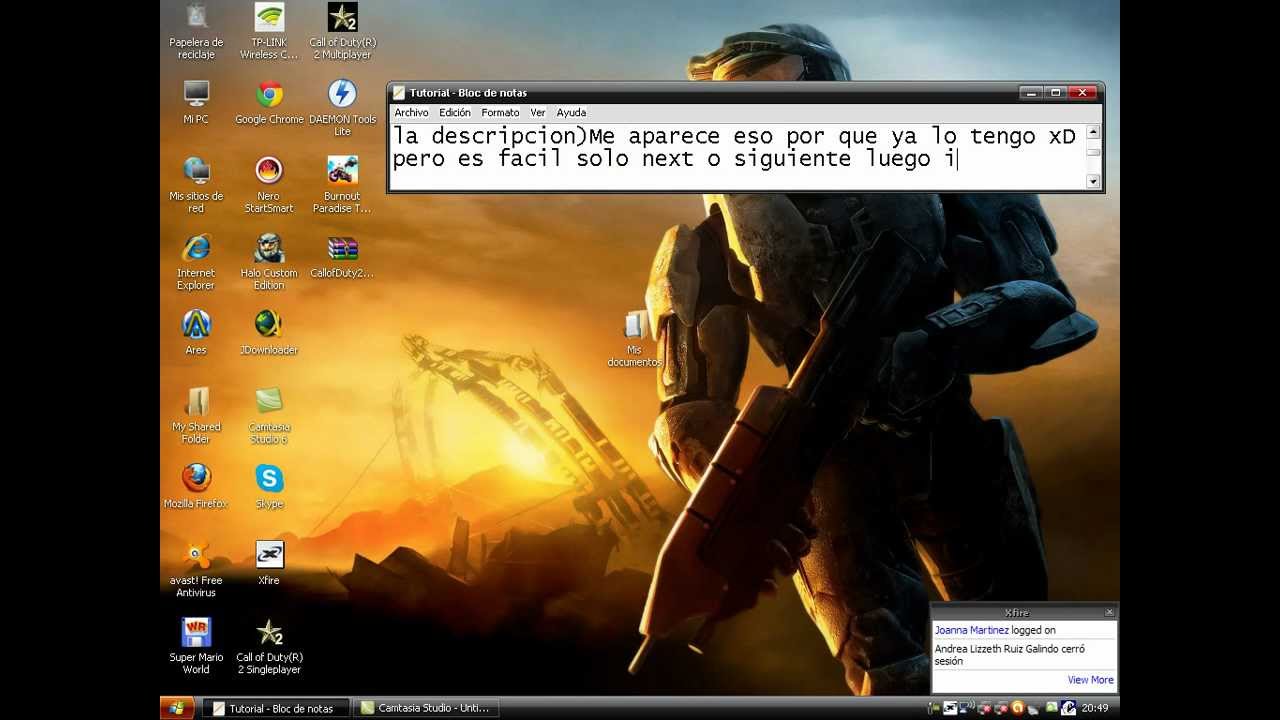Viewport: 1280px width, 720px height.
Task: Select the Halo Custom Edition icon
Action: [269, 262]
